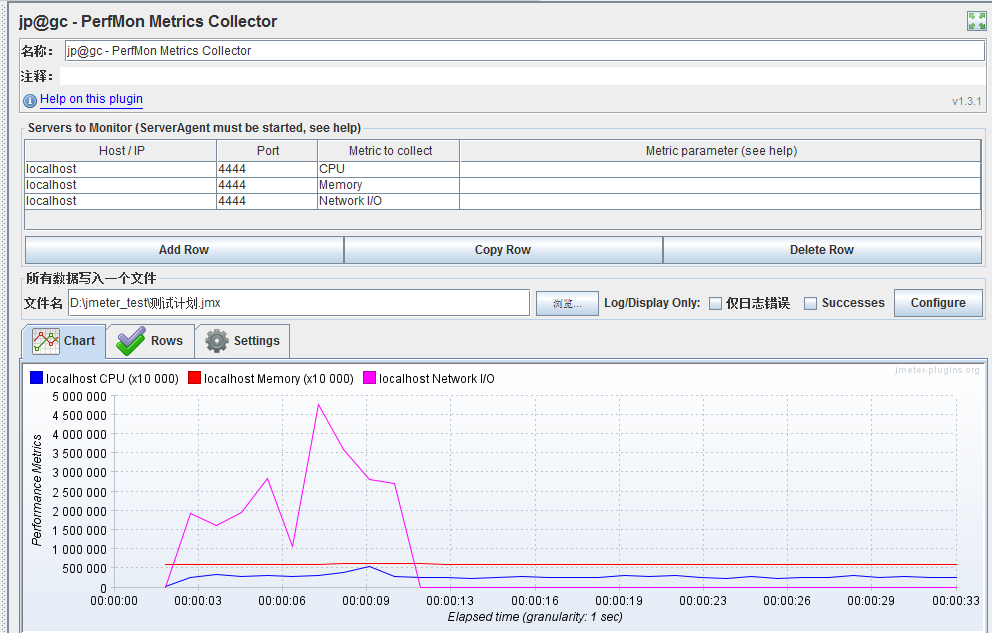
Task: Open Help on this plugin link
Action: click(91, 99)
